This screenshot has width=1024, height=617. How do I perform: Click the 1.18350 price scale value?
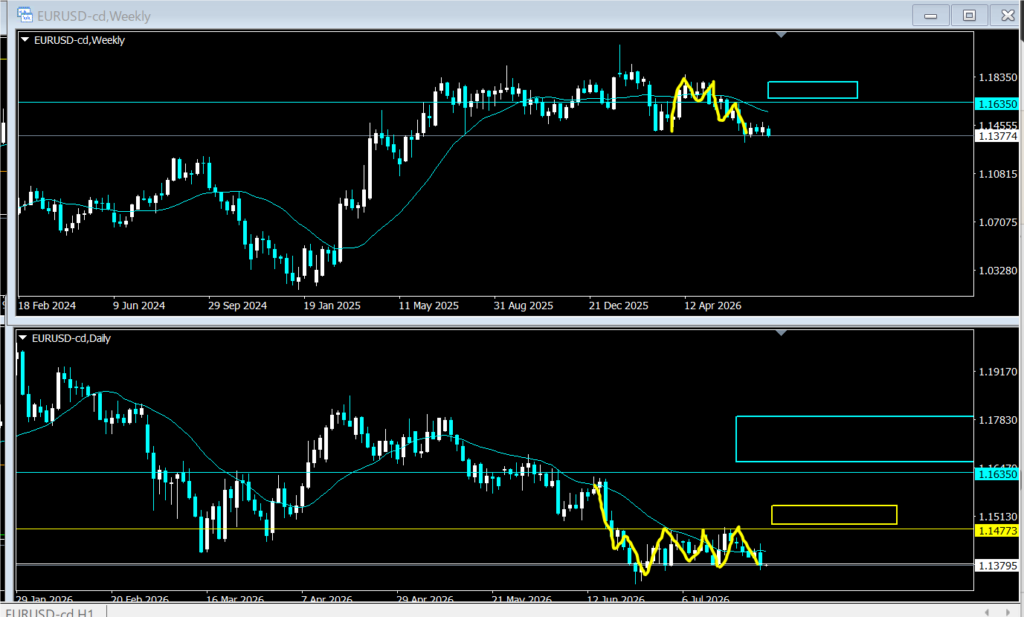(x=997, y=78)
